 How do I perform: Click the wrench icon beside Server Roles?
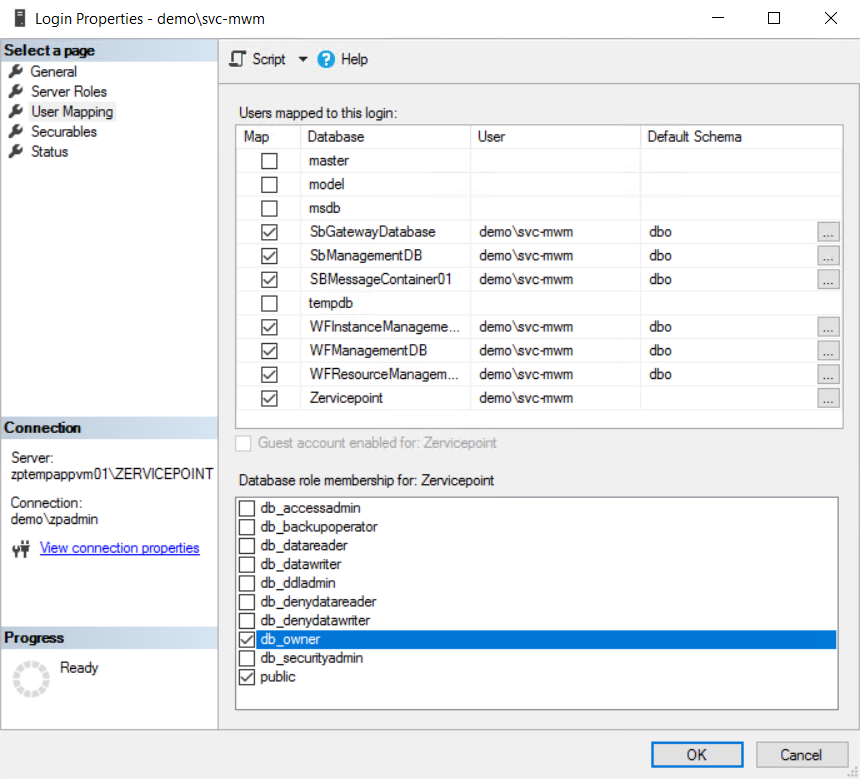tap(15, 92)
